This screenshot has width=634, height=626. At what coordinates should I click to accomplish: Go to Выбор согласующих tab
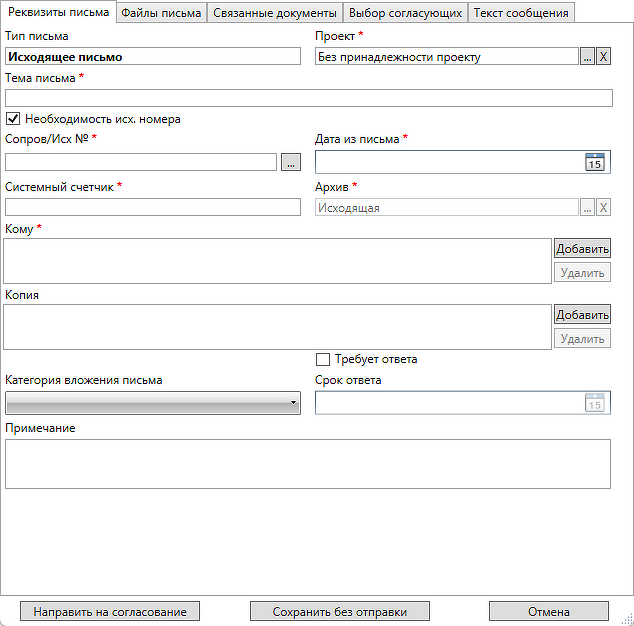pyautogui.click(x=405, y=13)
